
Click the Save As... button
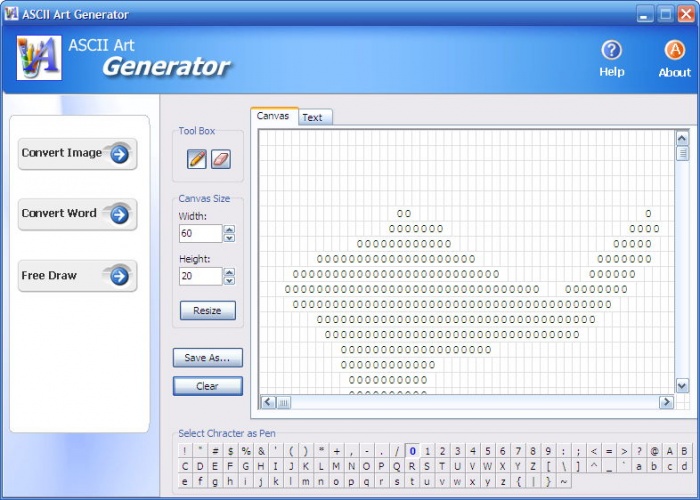click(208, 358)
